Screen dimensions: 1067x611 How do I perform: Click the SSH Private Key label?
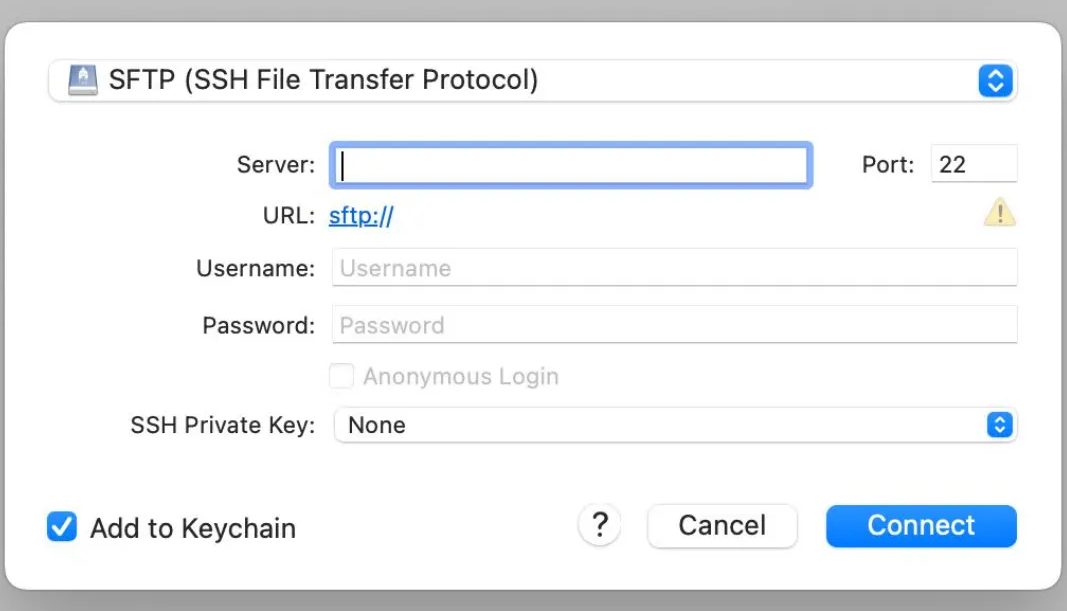[222, 425]
